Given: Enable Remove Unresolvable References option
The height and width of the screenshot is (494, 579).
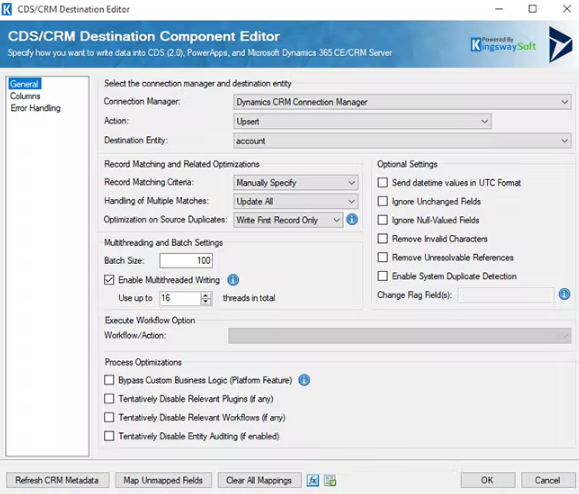Looking at the screenshot, I should [x=383, y=257].
